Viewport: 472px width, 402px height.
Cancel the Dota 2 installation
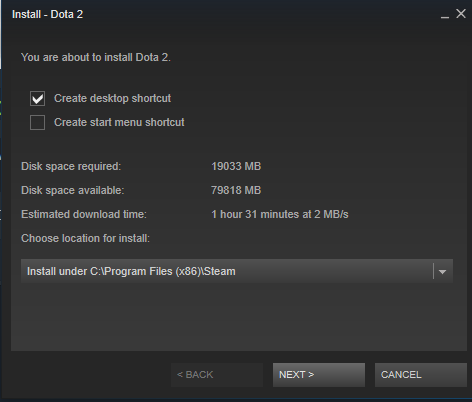[421, 375]
